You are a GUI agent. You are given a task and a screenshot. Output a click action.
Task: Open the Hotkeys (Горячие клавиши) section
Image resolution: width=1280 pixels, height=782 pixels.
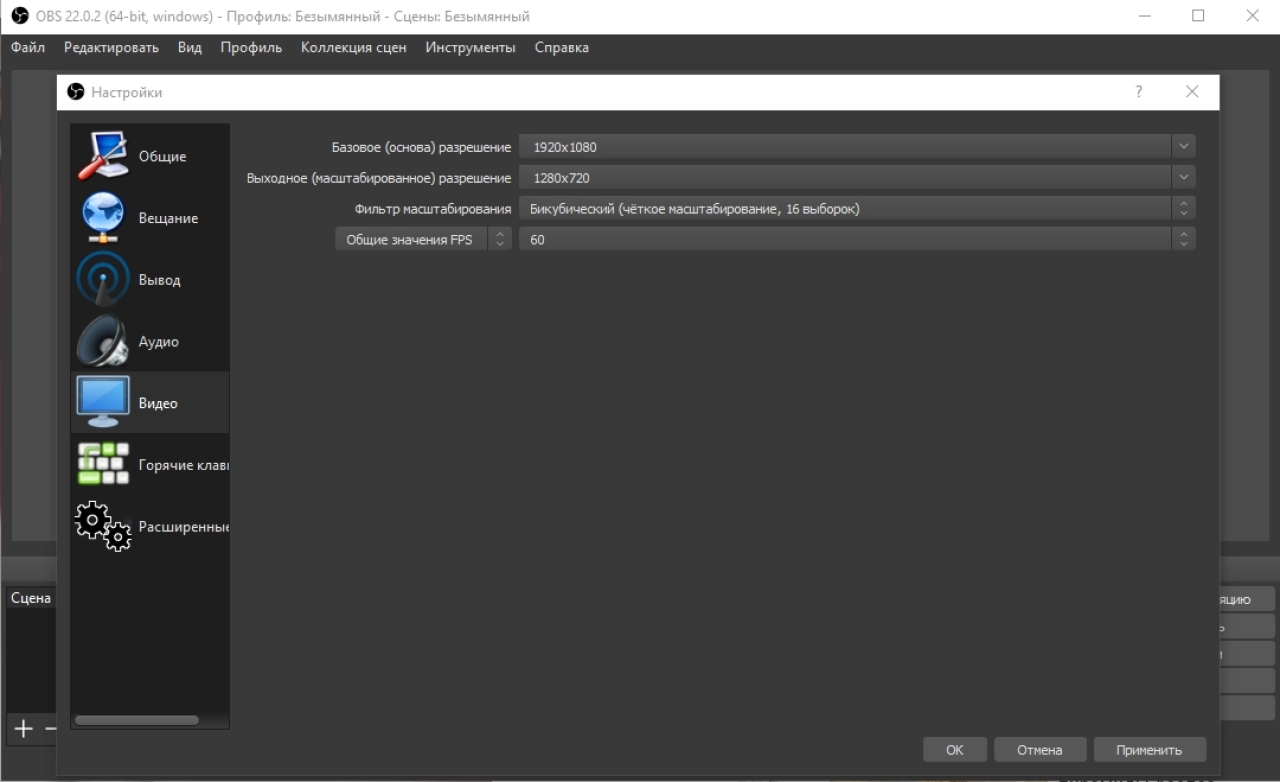point(150,465)
